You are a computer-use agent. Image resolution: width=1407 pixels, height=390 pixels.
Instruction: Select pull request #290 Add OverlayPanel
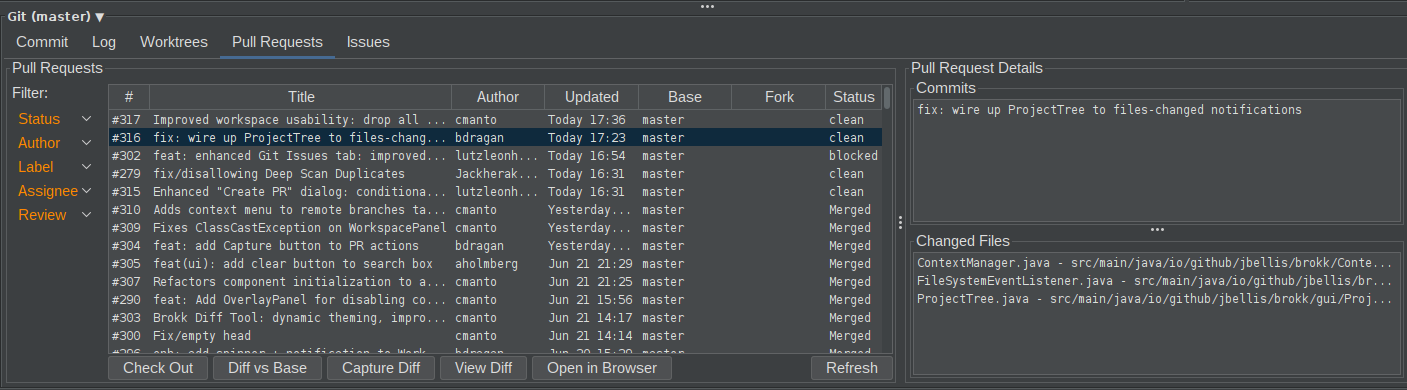coord(495,300)
